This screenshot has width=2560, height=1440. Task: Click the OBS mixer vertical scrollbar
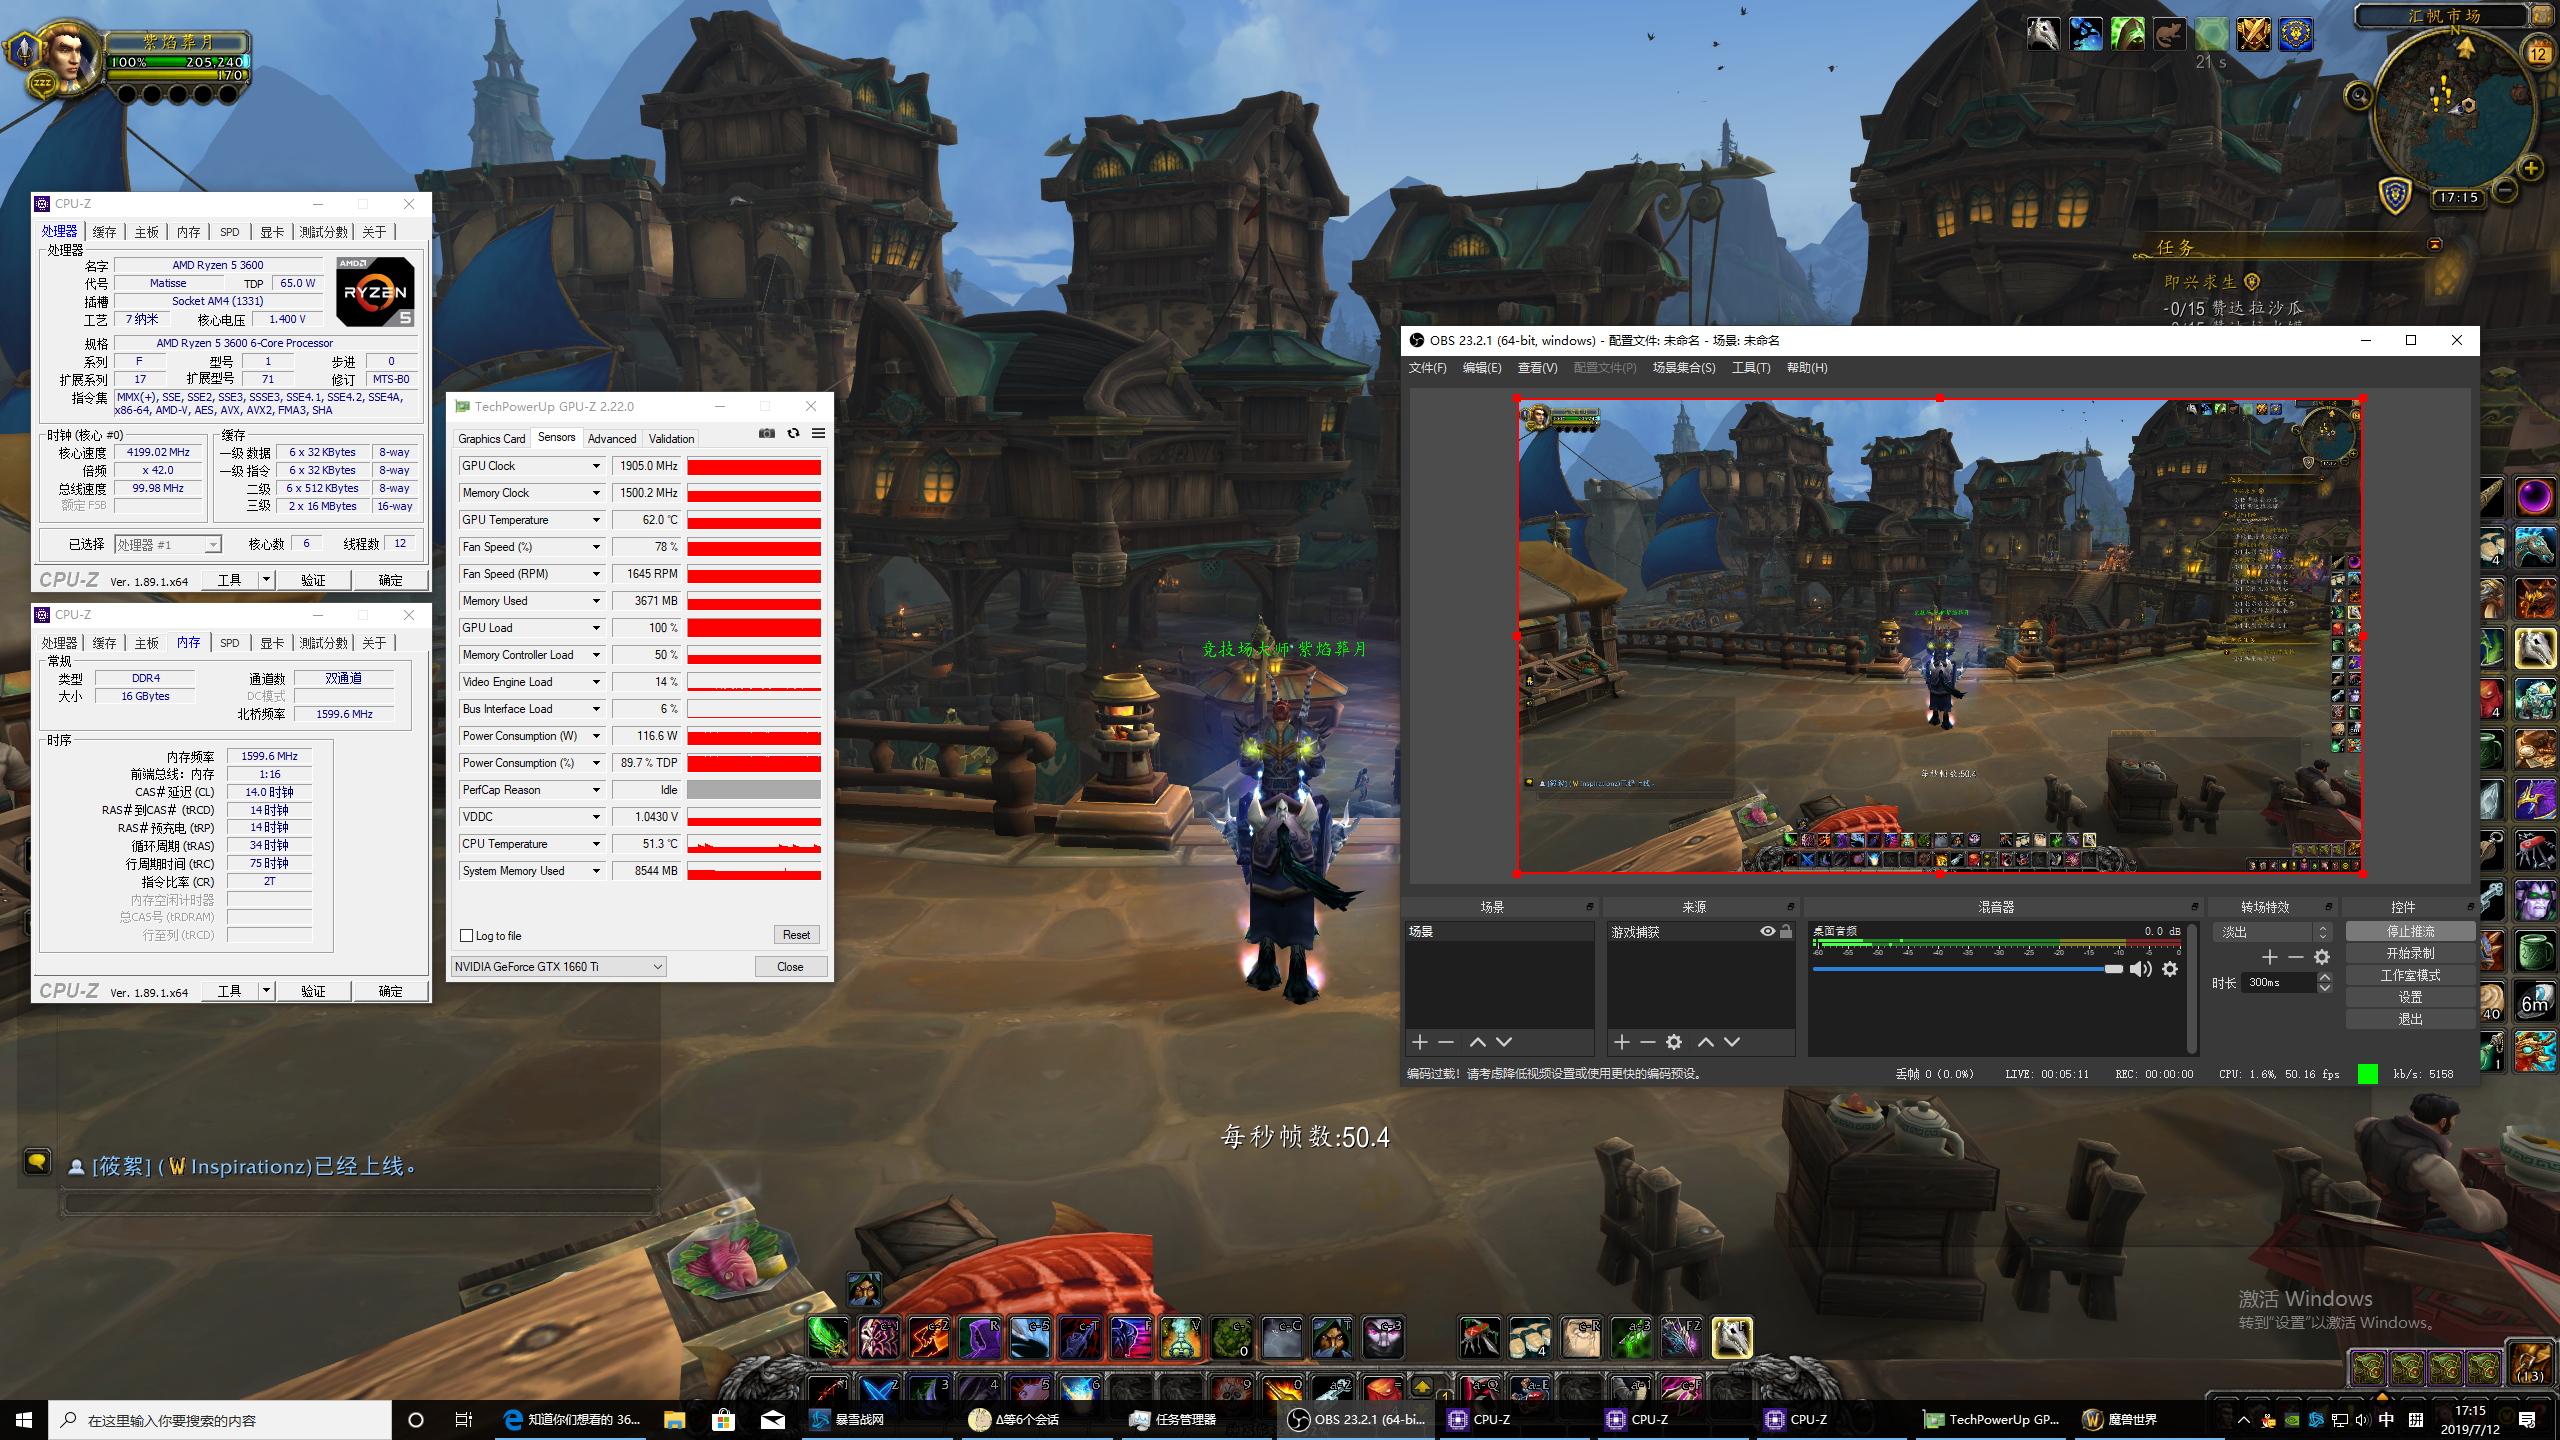point(2192,988)
